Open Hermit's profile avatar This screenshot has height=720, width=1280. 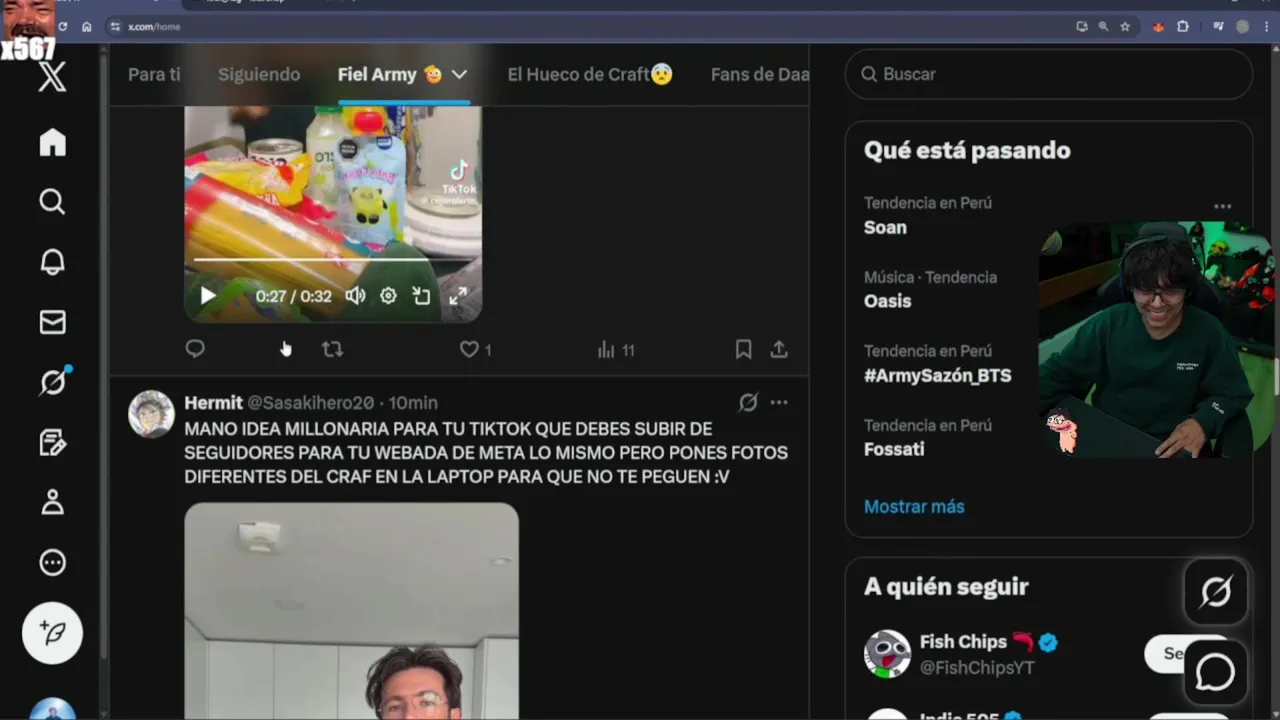(x=151, y=414)
